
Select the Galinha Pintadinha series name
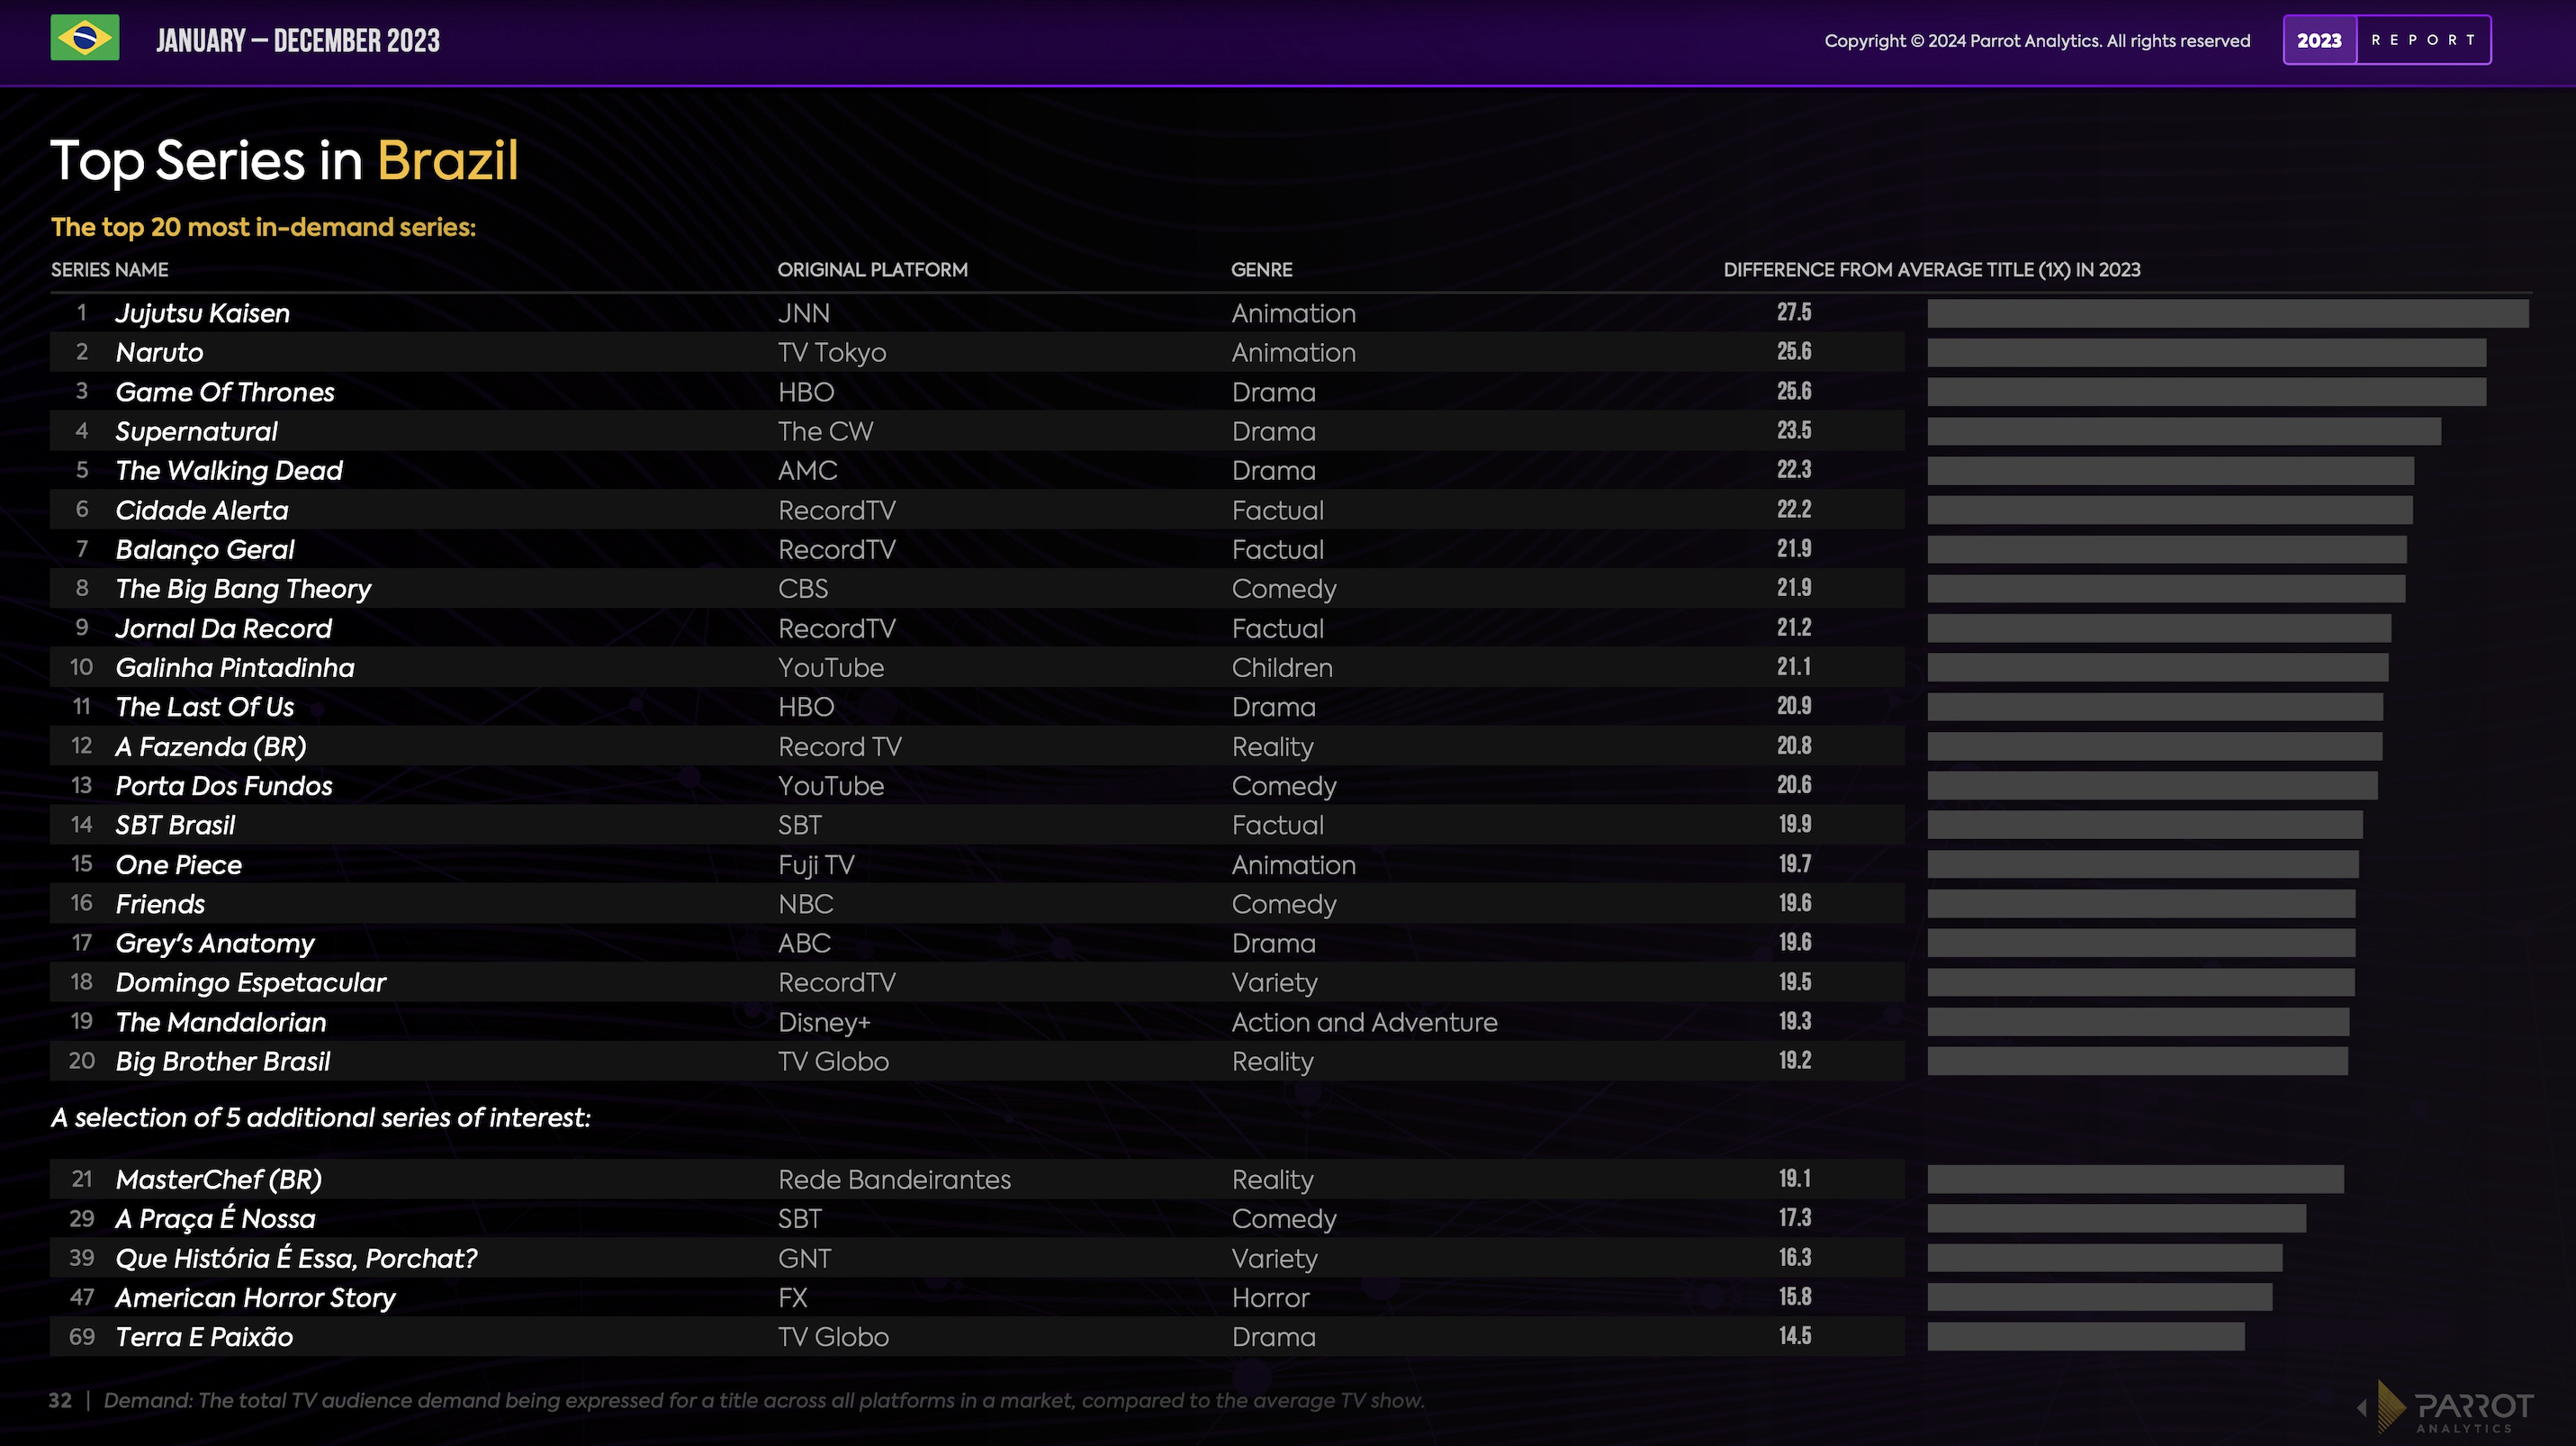click(x=235, y=668)
